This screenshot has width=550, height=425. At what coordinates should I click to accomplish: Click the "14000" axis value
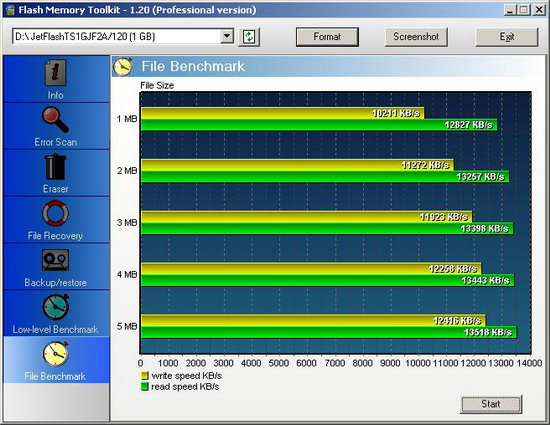tap(529, 363)
